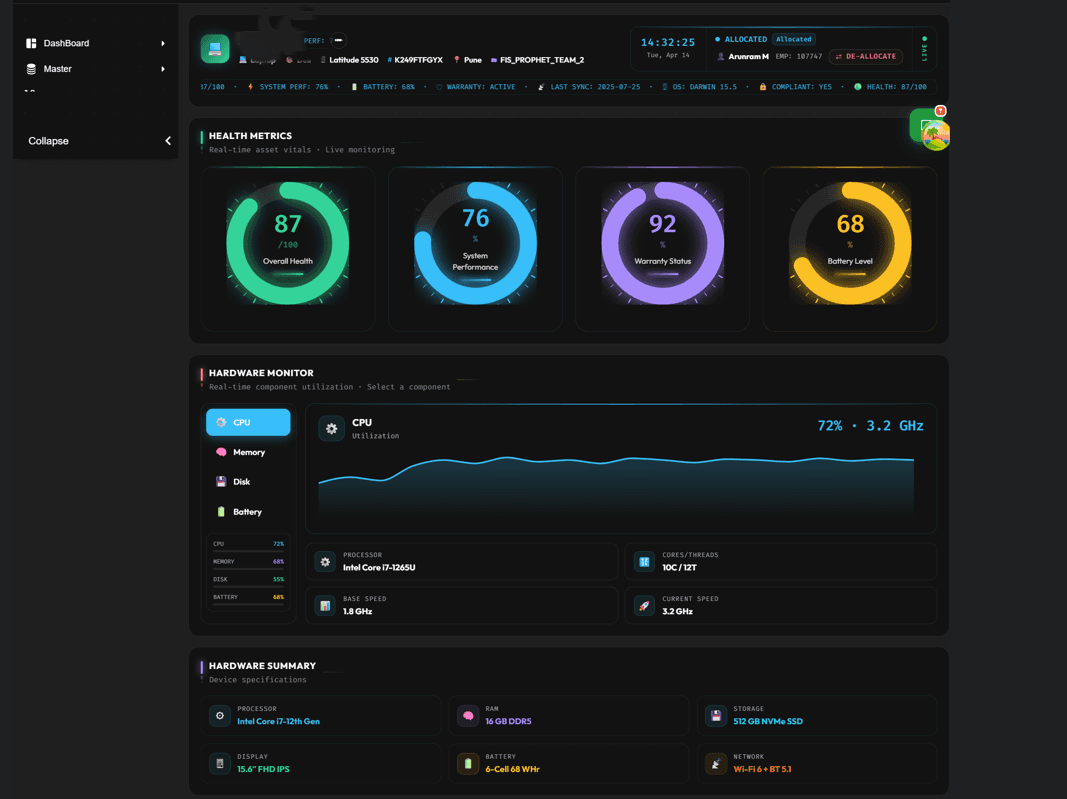Viewport: 1067px width, 799px height.
Task: Click the 16 GB DDR5 RAM value
Action: (x=508, y=721)
